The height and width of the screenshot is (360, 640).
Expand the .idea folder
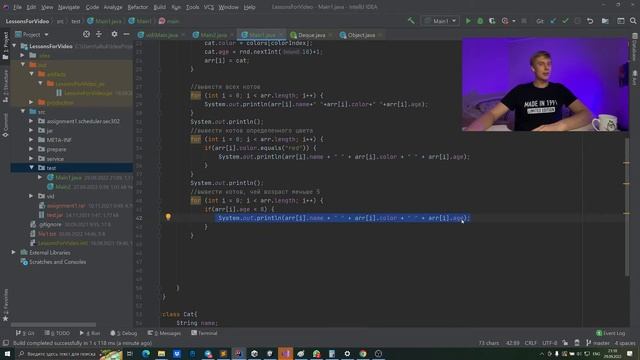pos(23,55)
